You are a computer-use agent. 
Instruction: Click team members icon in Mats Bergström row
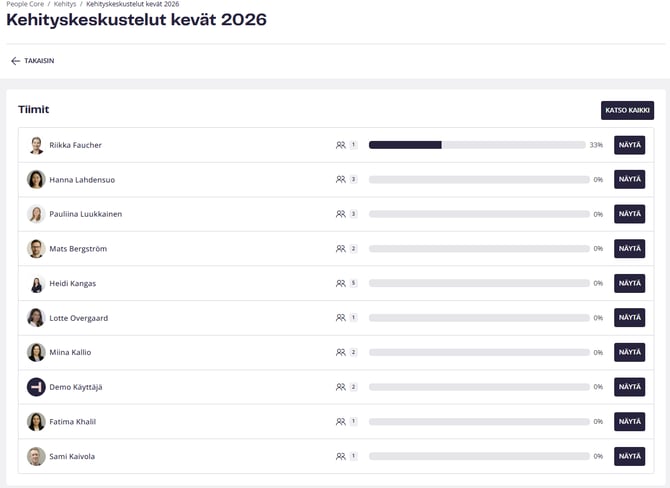point(341,249)
